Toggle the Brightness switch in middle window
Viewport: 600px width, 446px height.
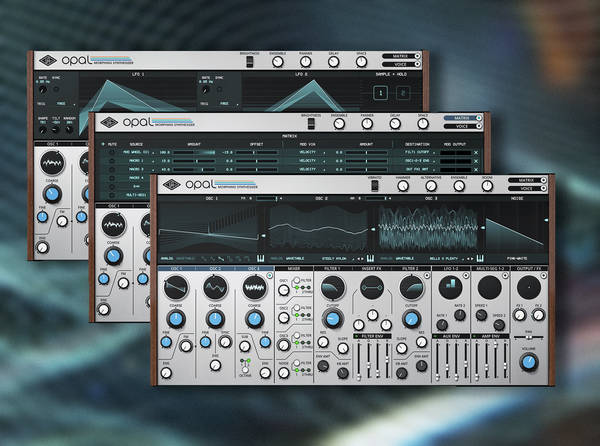pos(311,124)
